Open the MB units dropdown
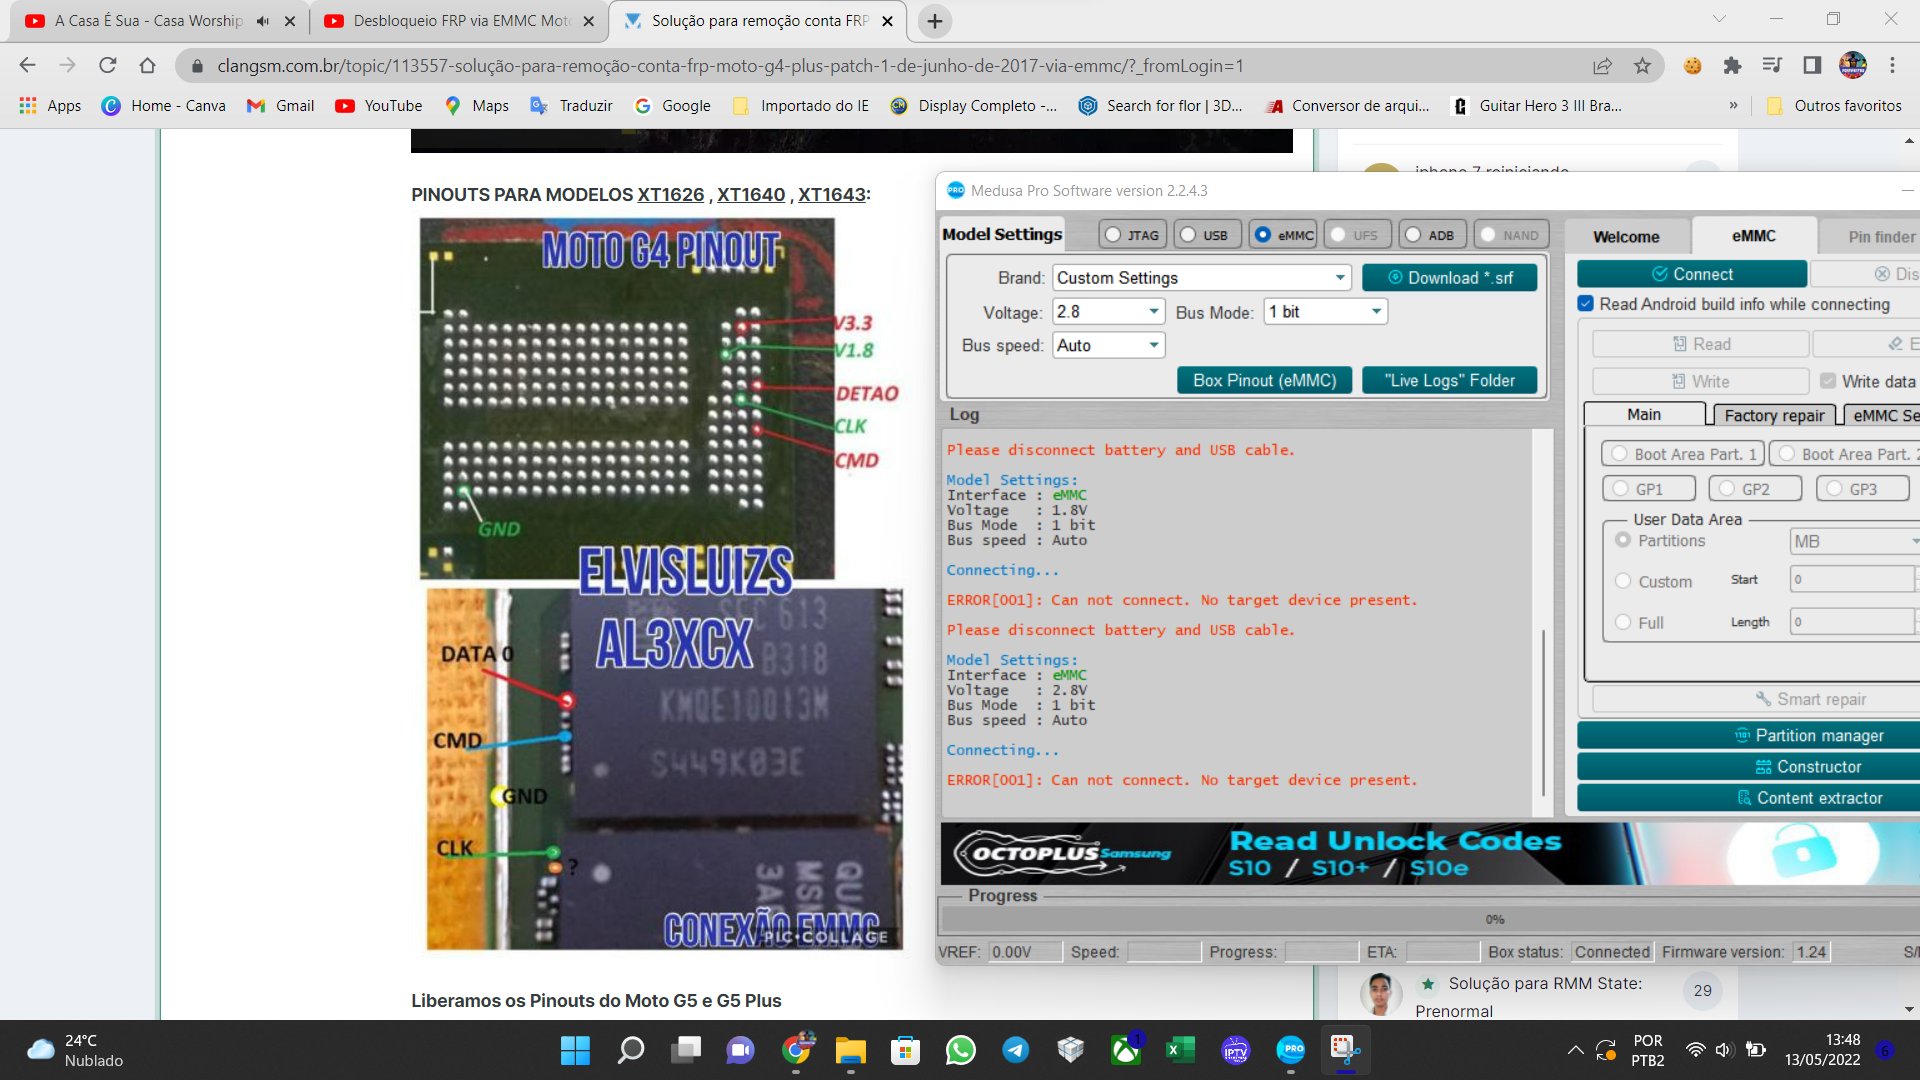Screen dimensions: 1920x1080 pos(1855,541)
